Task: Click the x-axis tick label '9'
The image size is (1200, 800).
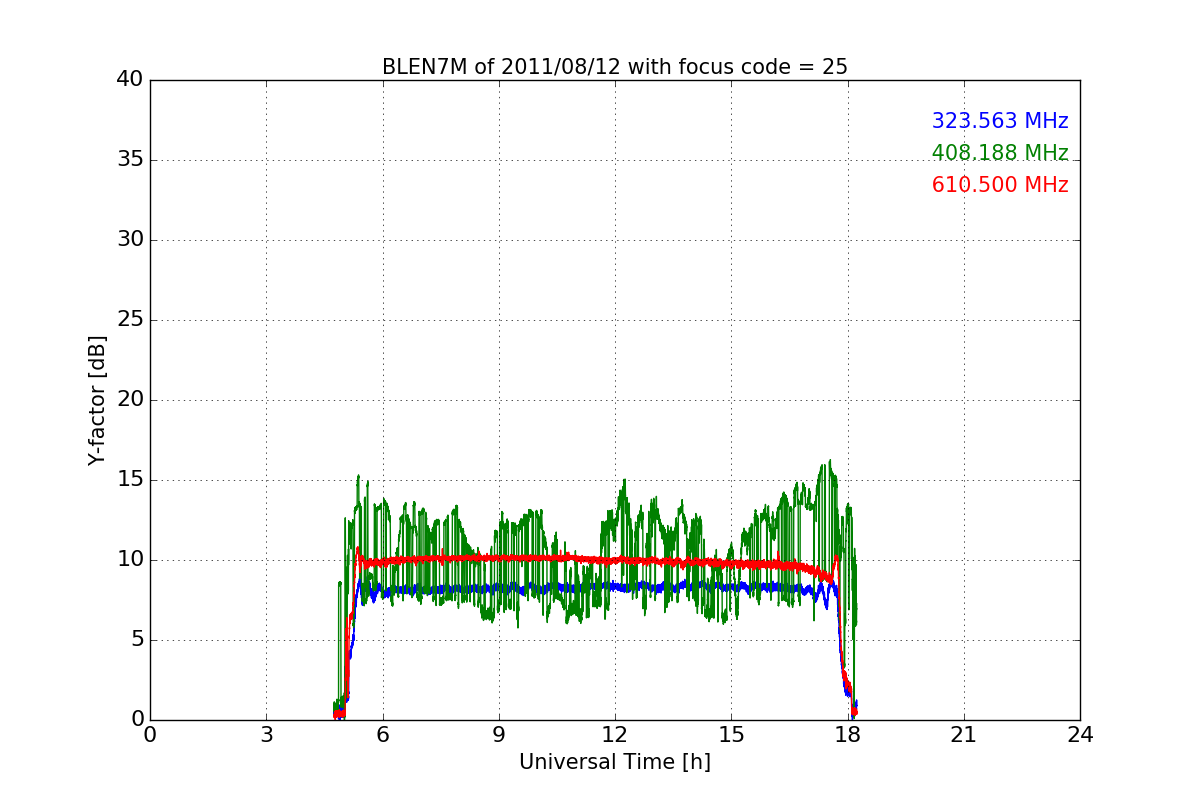Action: pyautogui.click(x=499, y=735)
